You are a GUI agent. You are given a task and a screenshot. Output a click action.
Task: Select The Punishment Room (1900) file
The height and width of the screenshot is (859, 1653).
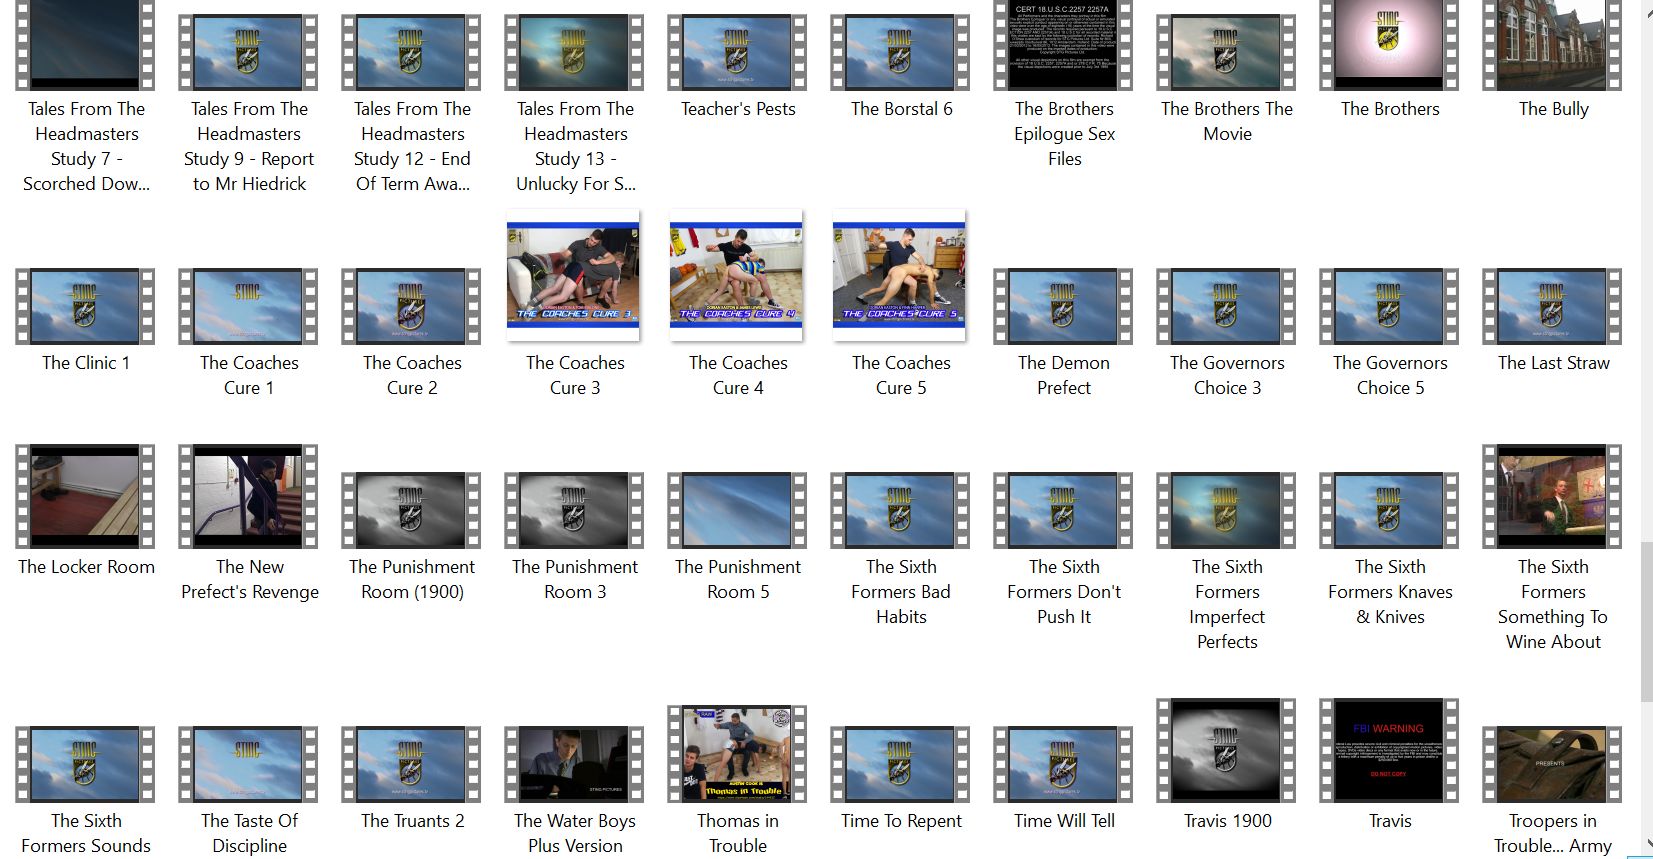pyautogui.click(x=411, y=511)
